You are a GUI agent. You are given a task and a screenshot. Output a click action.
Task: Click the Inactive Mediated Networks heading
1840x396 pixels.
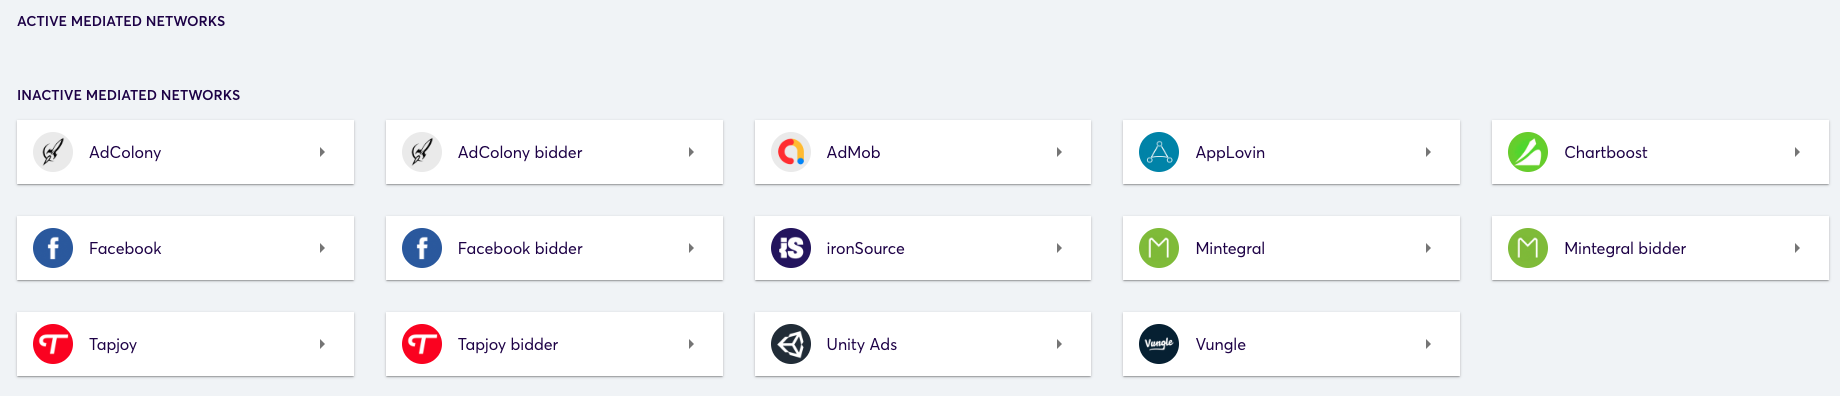(129, 95)
